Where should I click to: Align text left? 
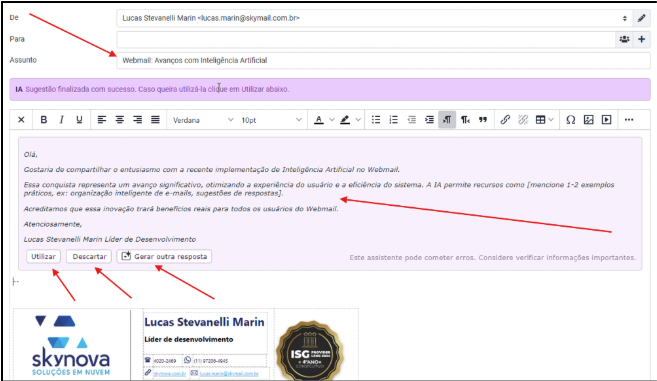coord(101,120)
